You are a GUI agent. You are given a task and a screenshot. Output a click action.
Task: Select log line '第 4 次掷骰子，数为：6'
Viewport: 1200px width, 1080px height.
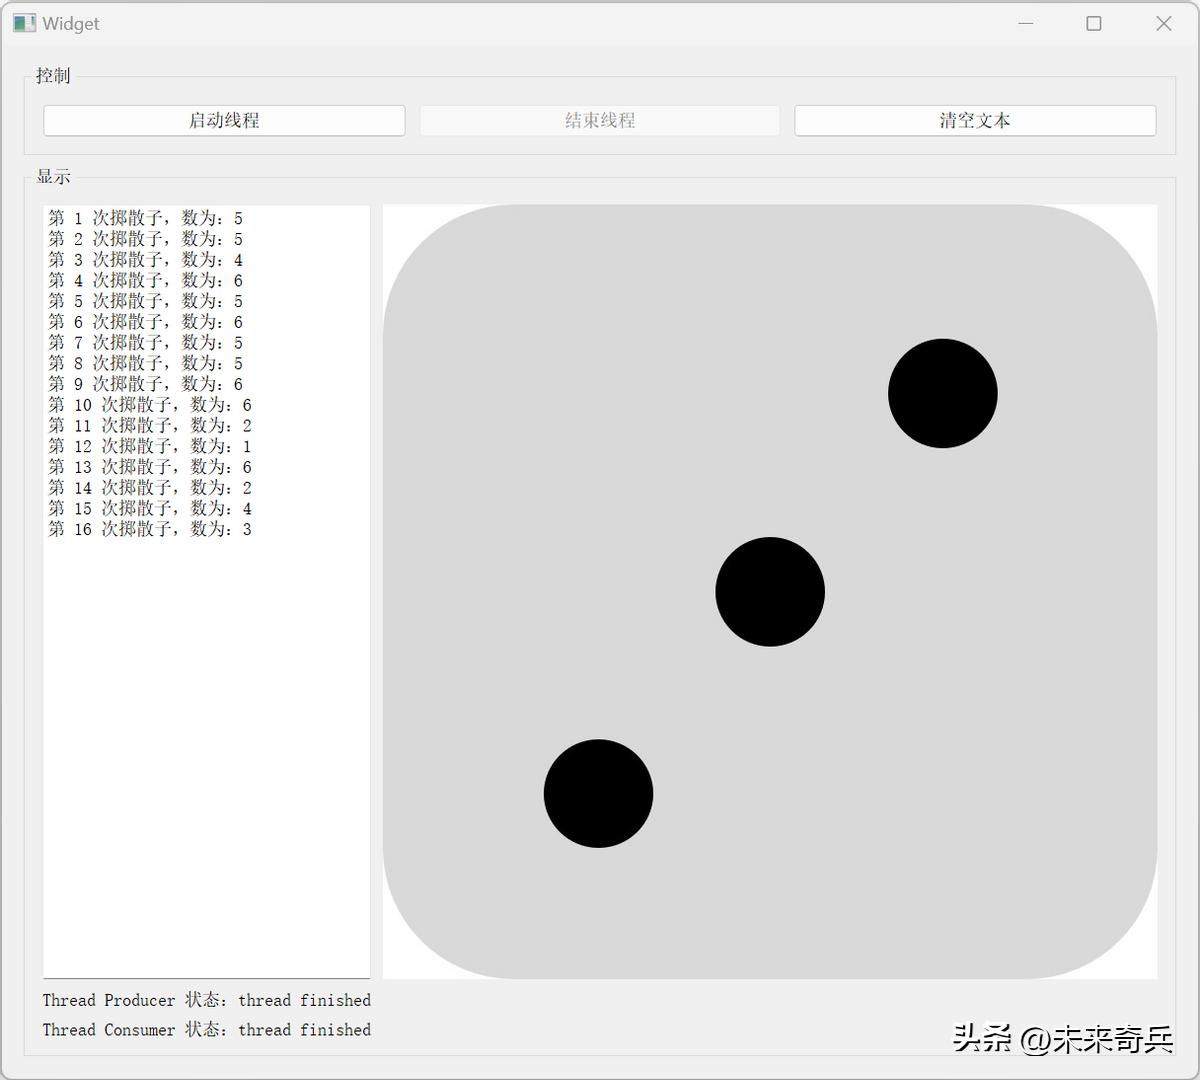(146, 280)
